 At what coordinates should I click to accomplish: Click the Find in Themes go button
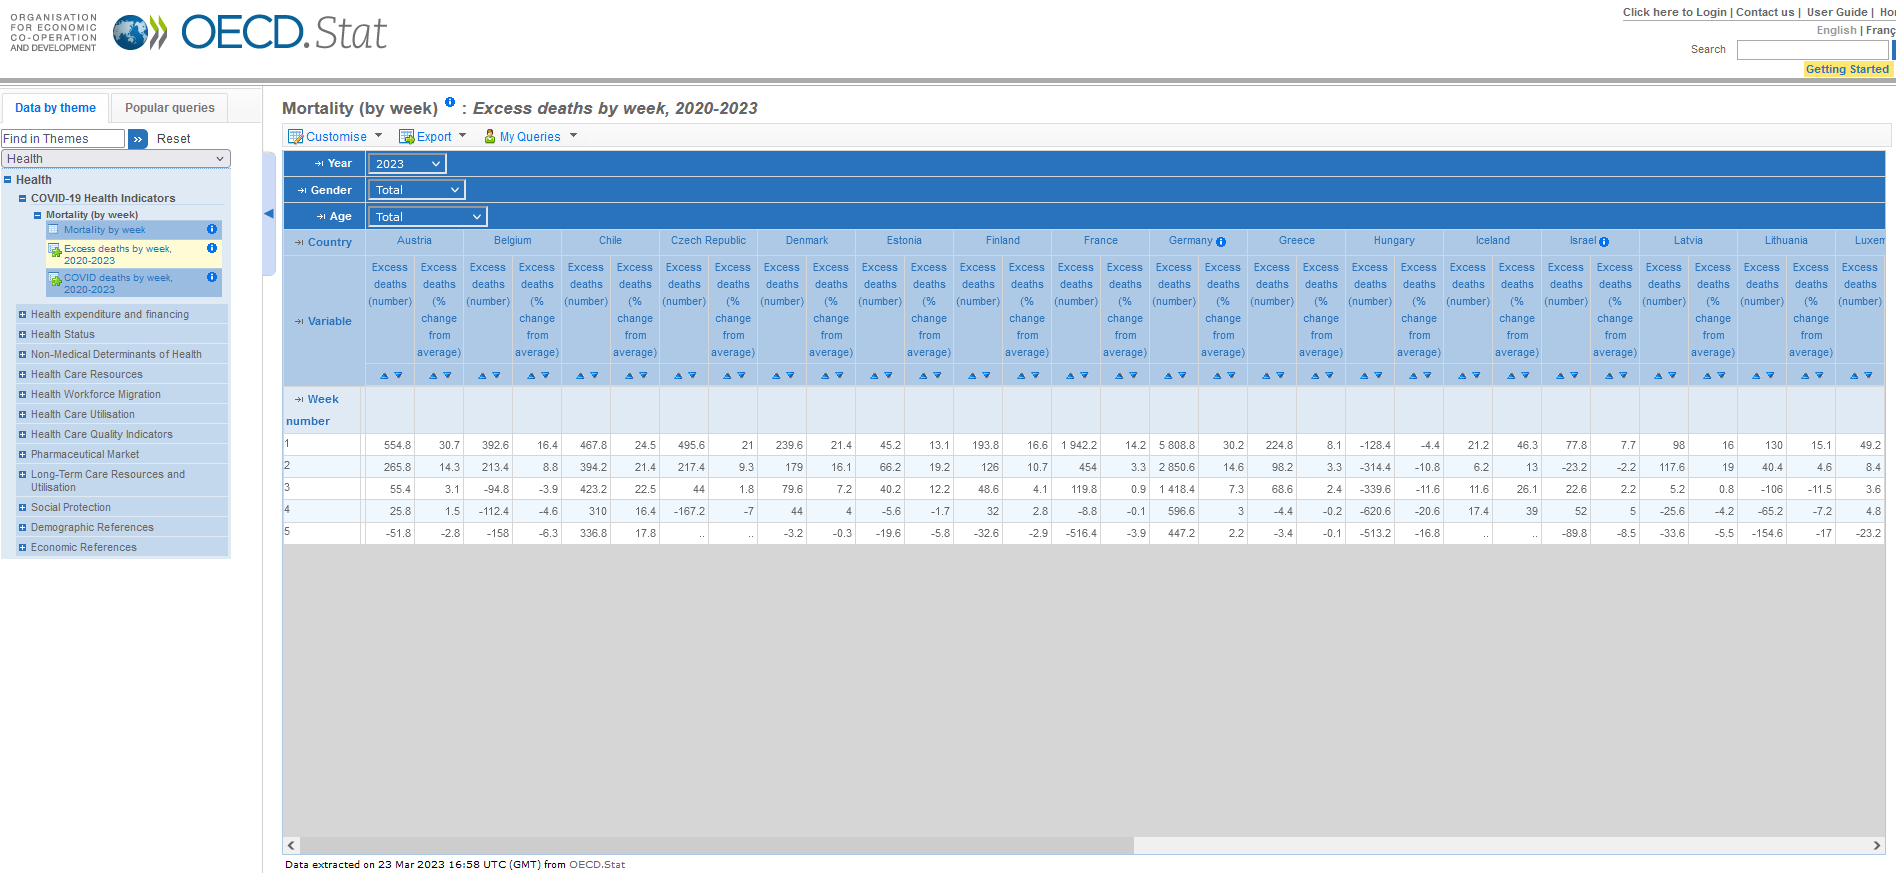click(x=138, y=139)
